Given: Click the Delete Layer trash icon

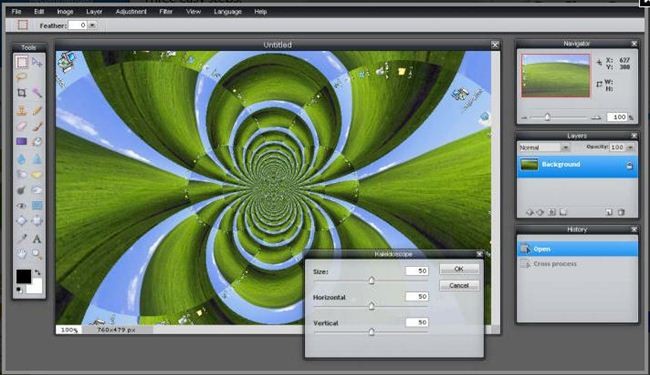Looking at the screenshot, I should pos(621,212).
